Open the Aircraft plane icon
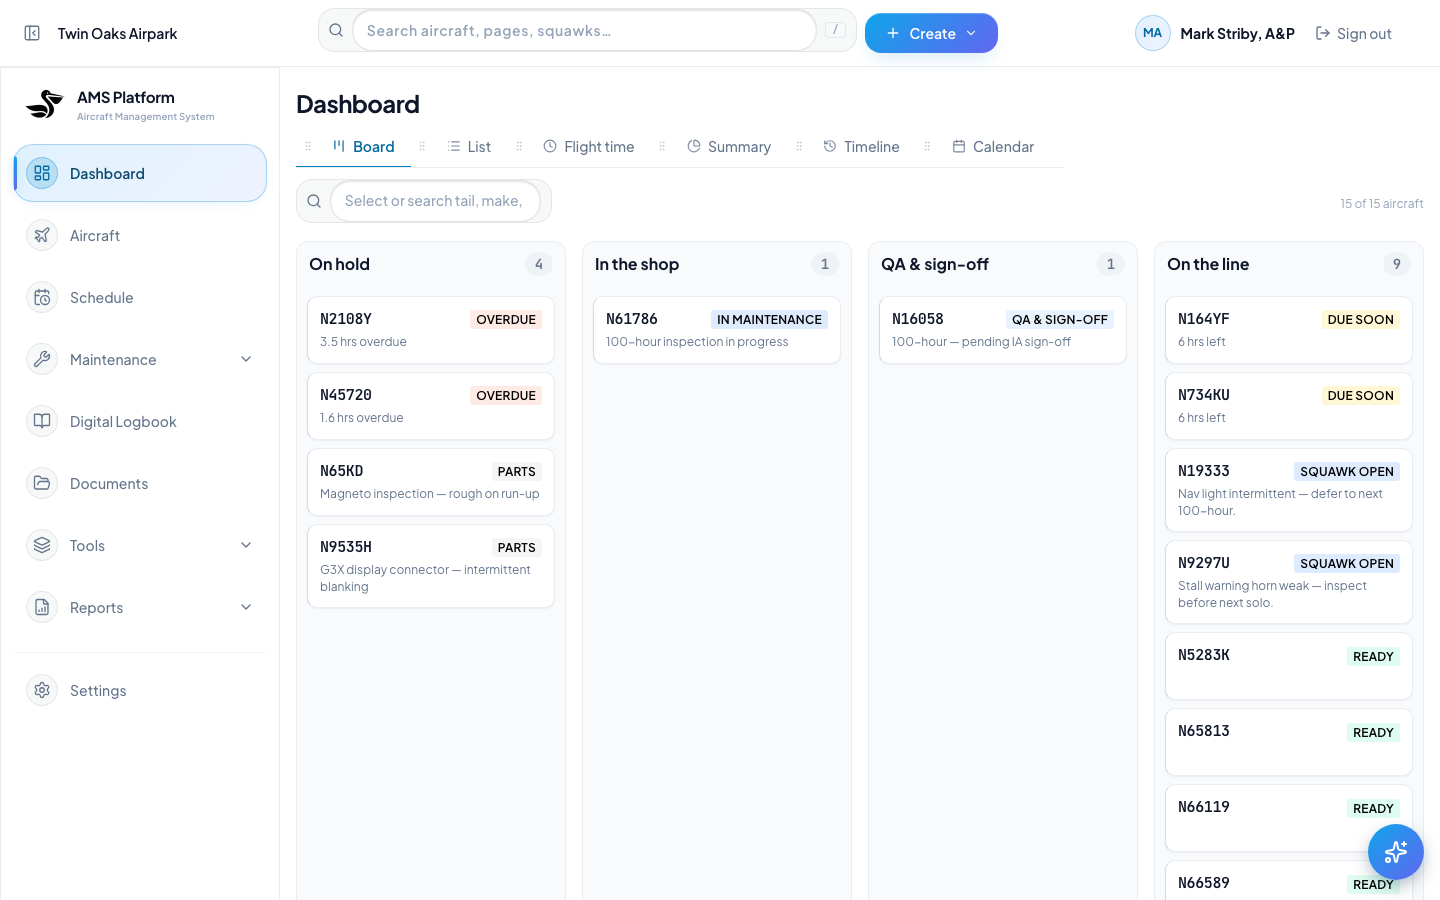This screenshot has height=900, width=1440. (x=42, y=236)
